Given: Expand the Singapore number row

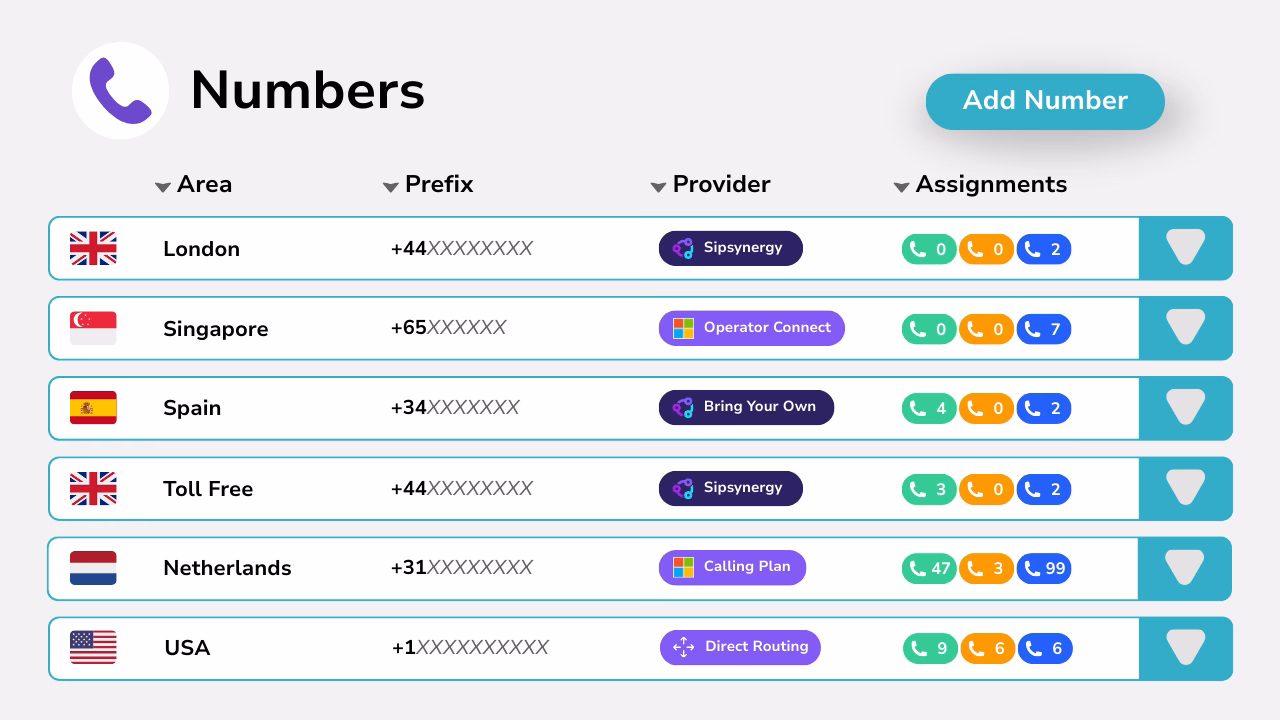Looking at the screenshot, I should click(x=1185, y=328).
